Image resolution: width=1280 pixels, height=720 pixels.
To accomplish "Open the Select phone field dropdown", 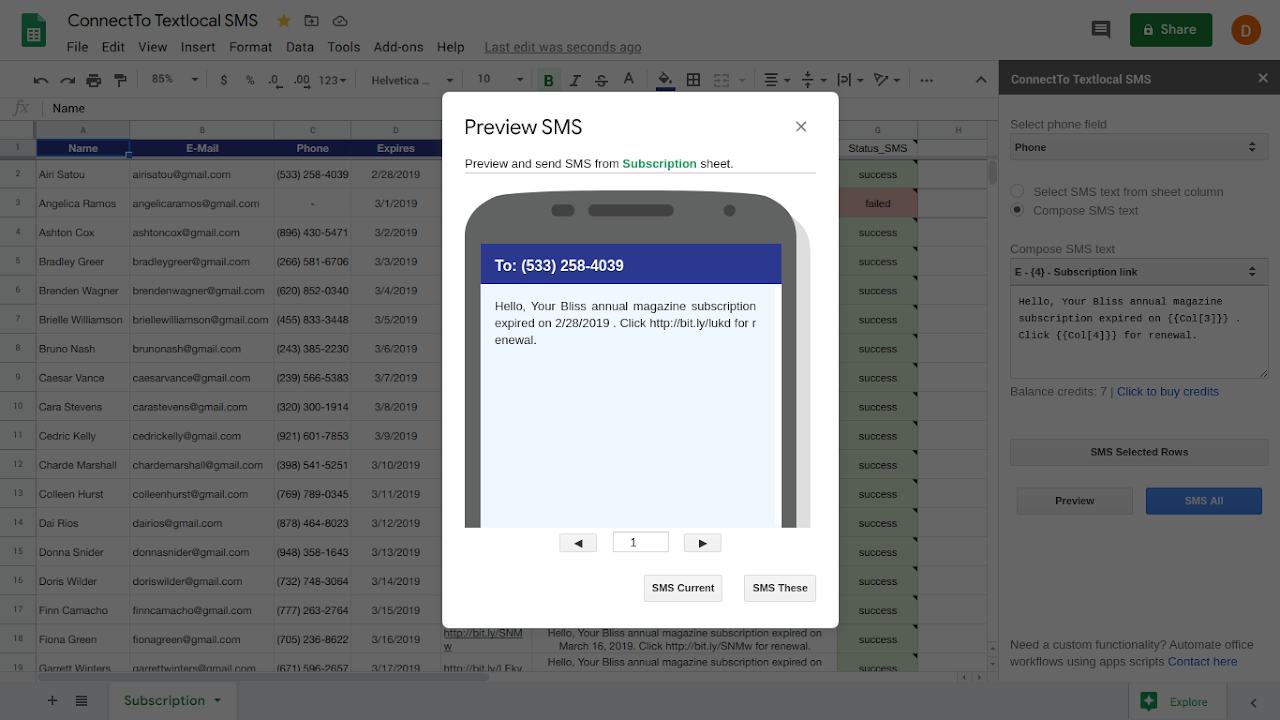I will (x=1139, y=147).
